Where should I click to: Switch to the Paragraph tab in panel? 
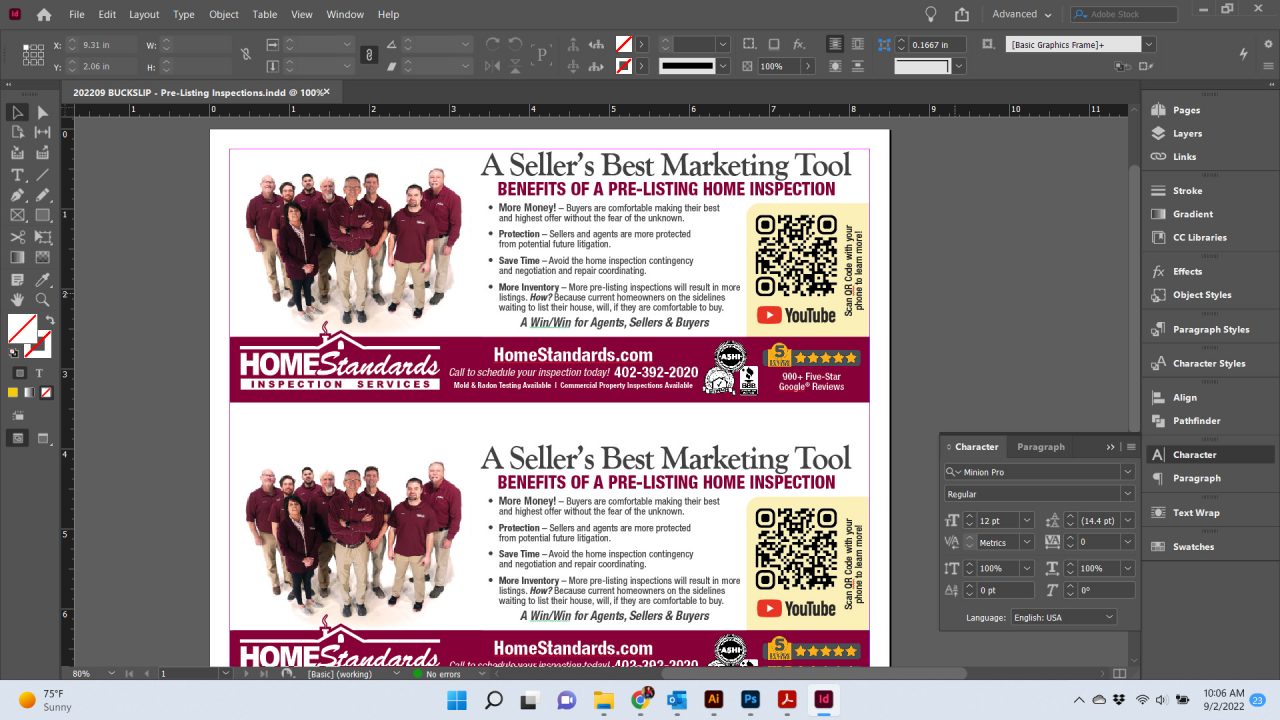tap(1040, 447)
